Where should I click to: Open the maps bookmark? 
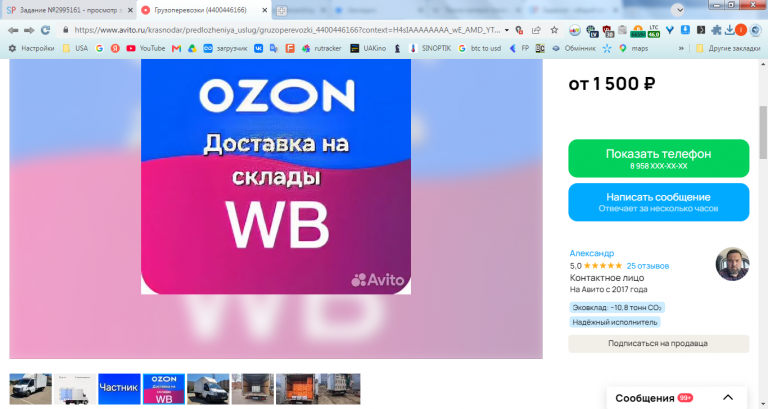(633, 48)
